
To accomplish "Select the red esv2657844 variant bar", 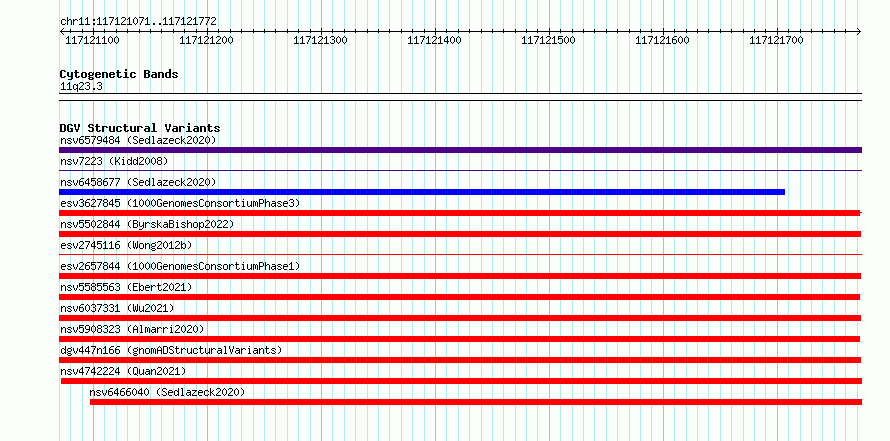I will [x=460, y=276].
